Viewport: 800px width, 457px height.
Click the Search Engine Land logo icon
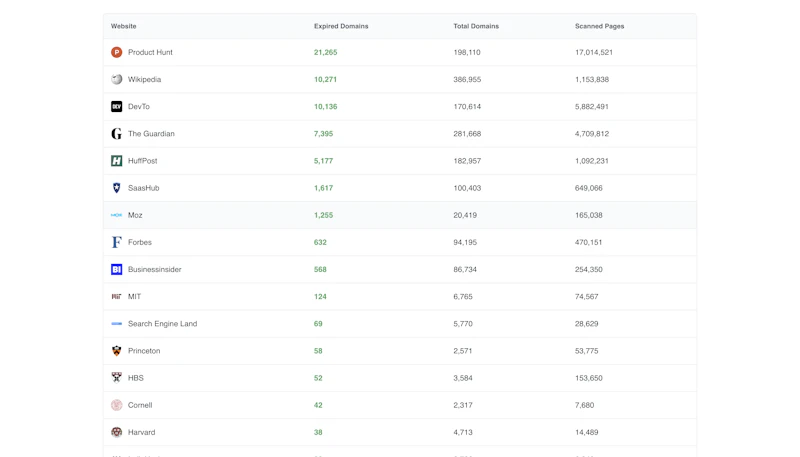click(x=116, y=323)
